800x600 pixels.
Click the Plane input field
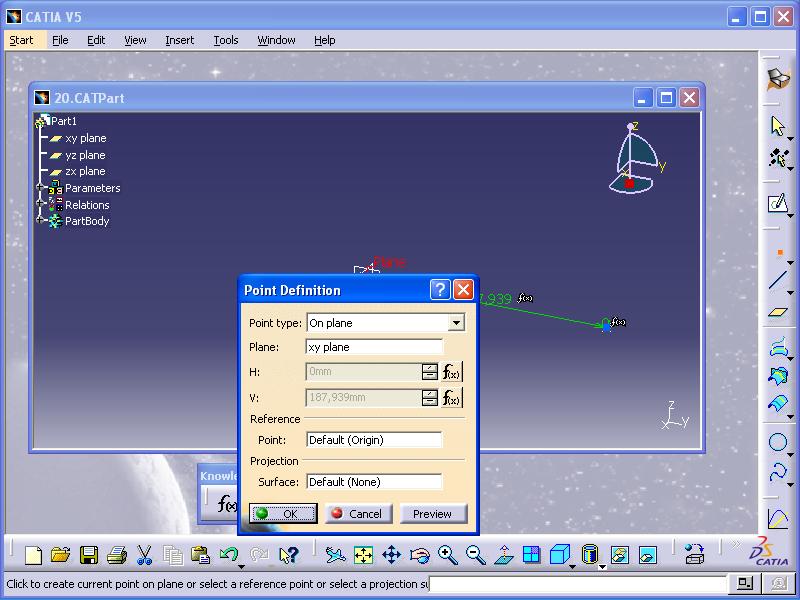click(x=374, y=347)
